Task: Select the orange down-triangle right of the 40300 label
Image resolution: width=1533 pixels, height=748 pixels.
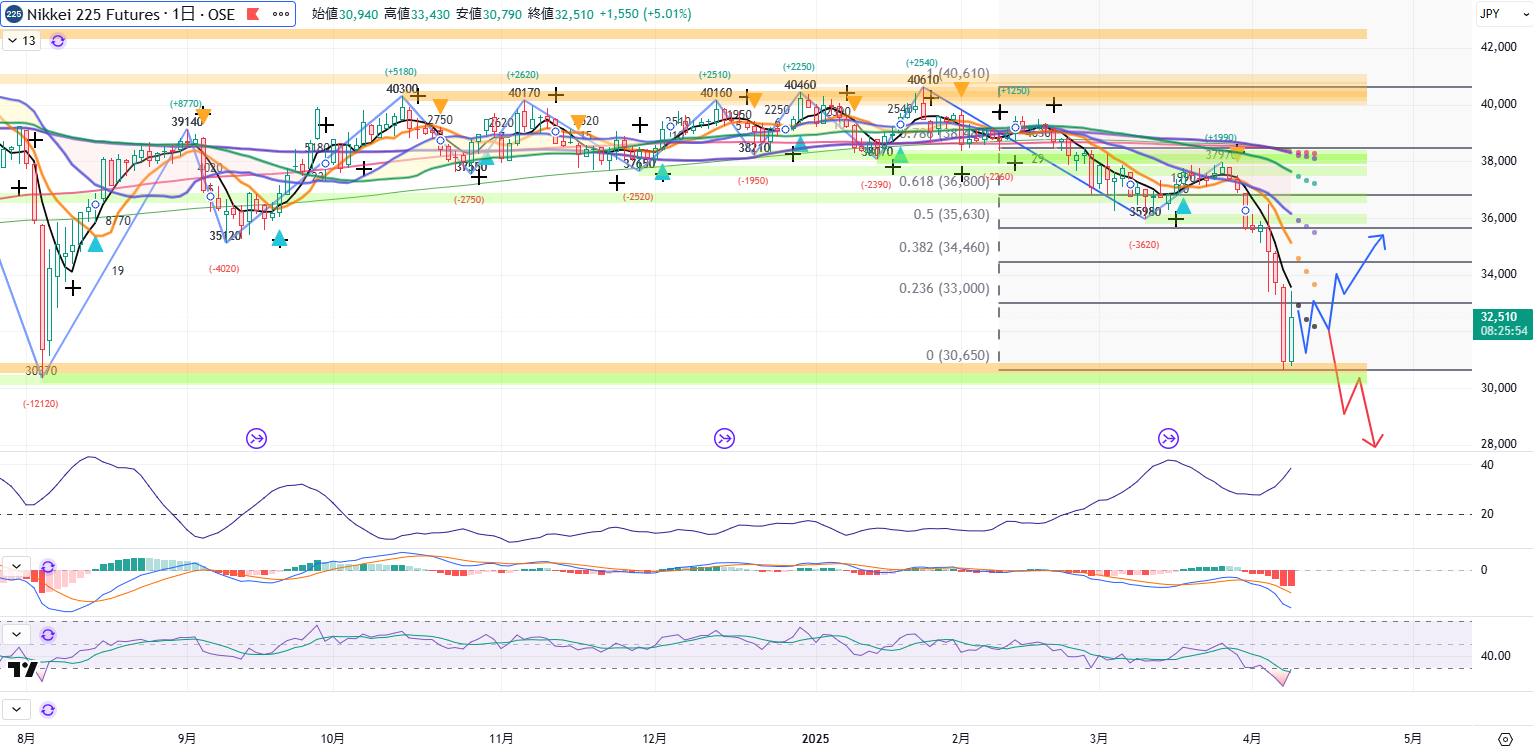Action: 440,105
